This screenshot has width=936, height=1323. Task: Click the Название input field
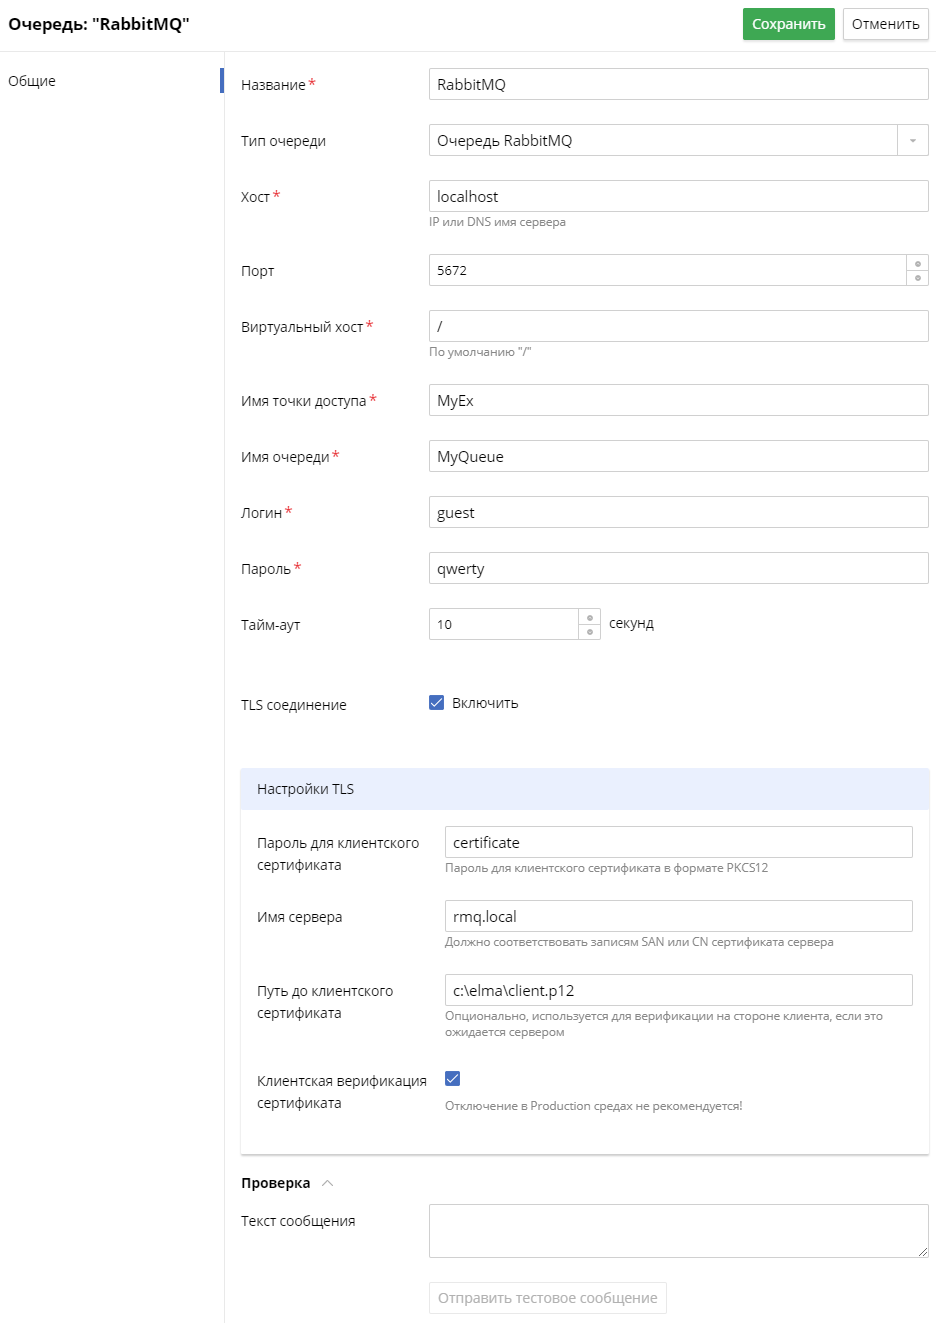click(x=678, y=84)
